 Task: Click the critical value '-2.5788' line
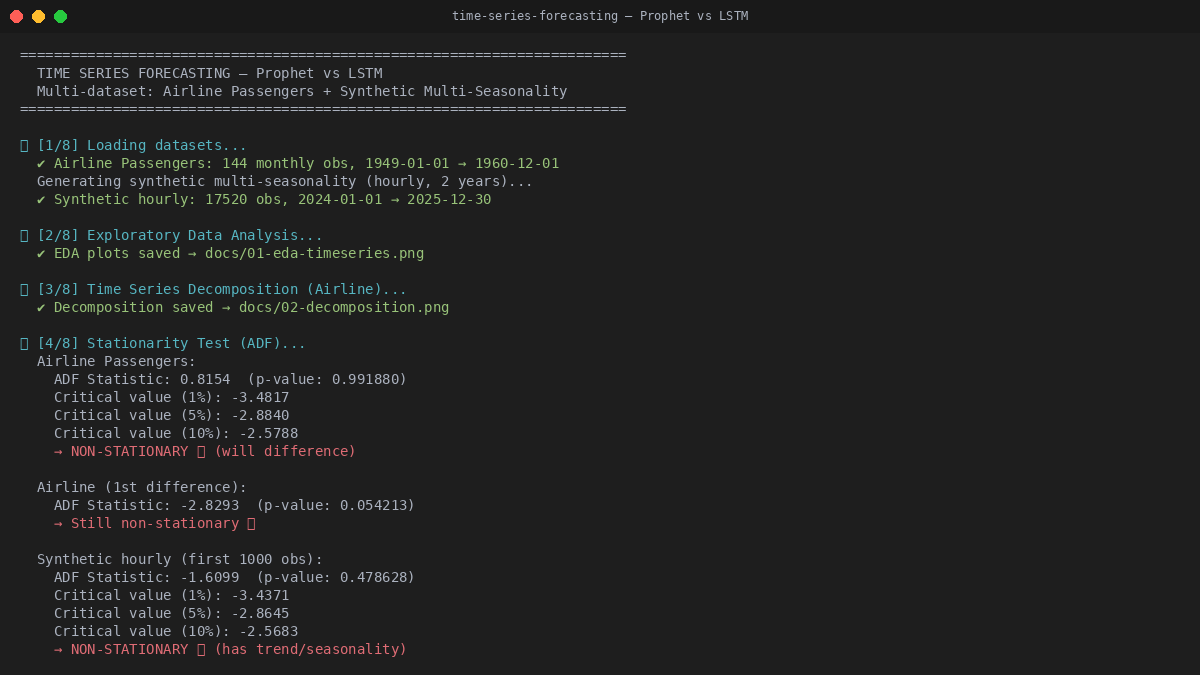(x=176, y=433)
